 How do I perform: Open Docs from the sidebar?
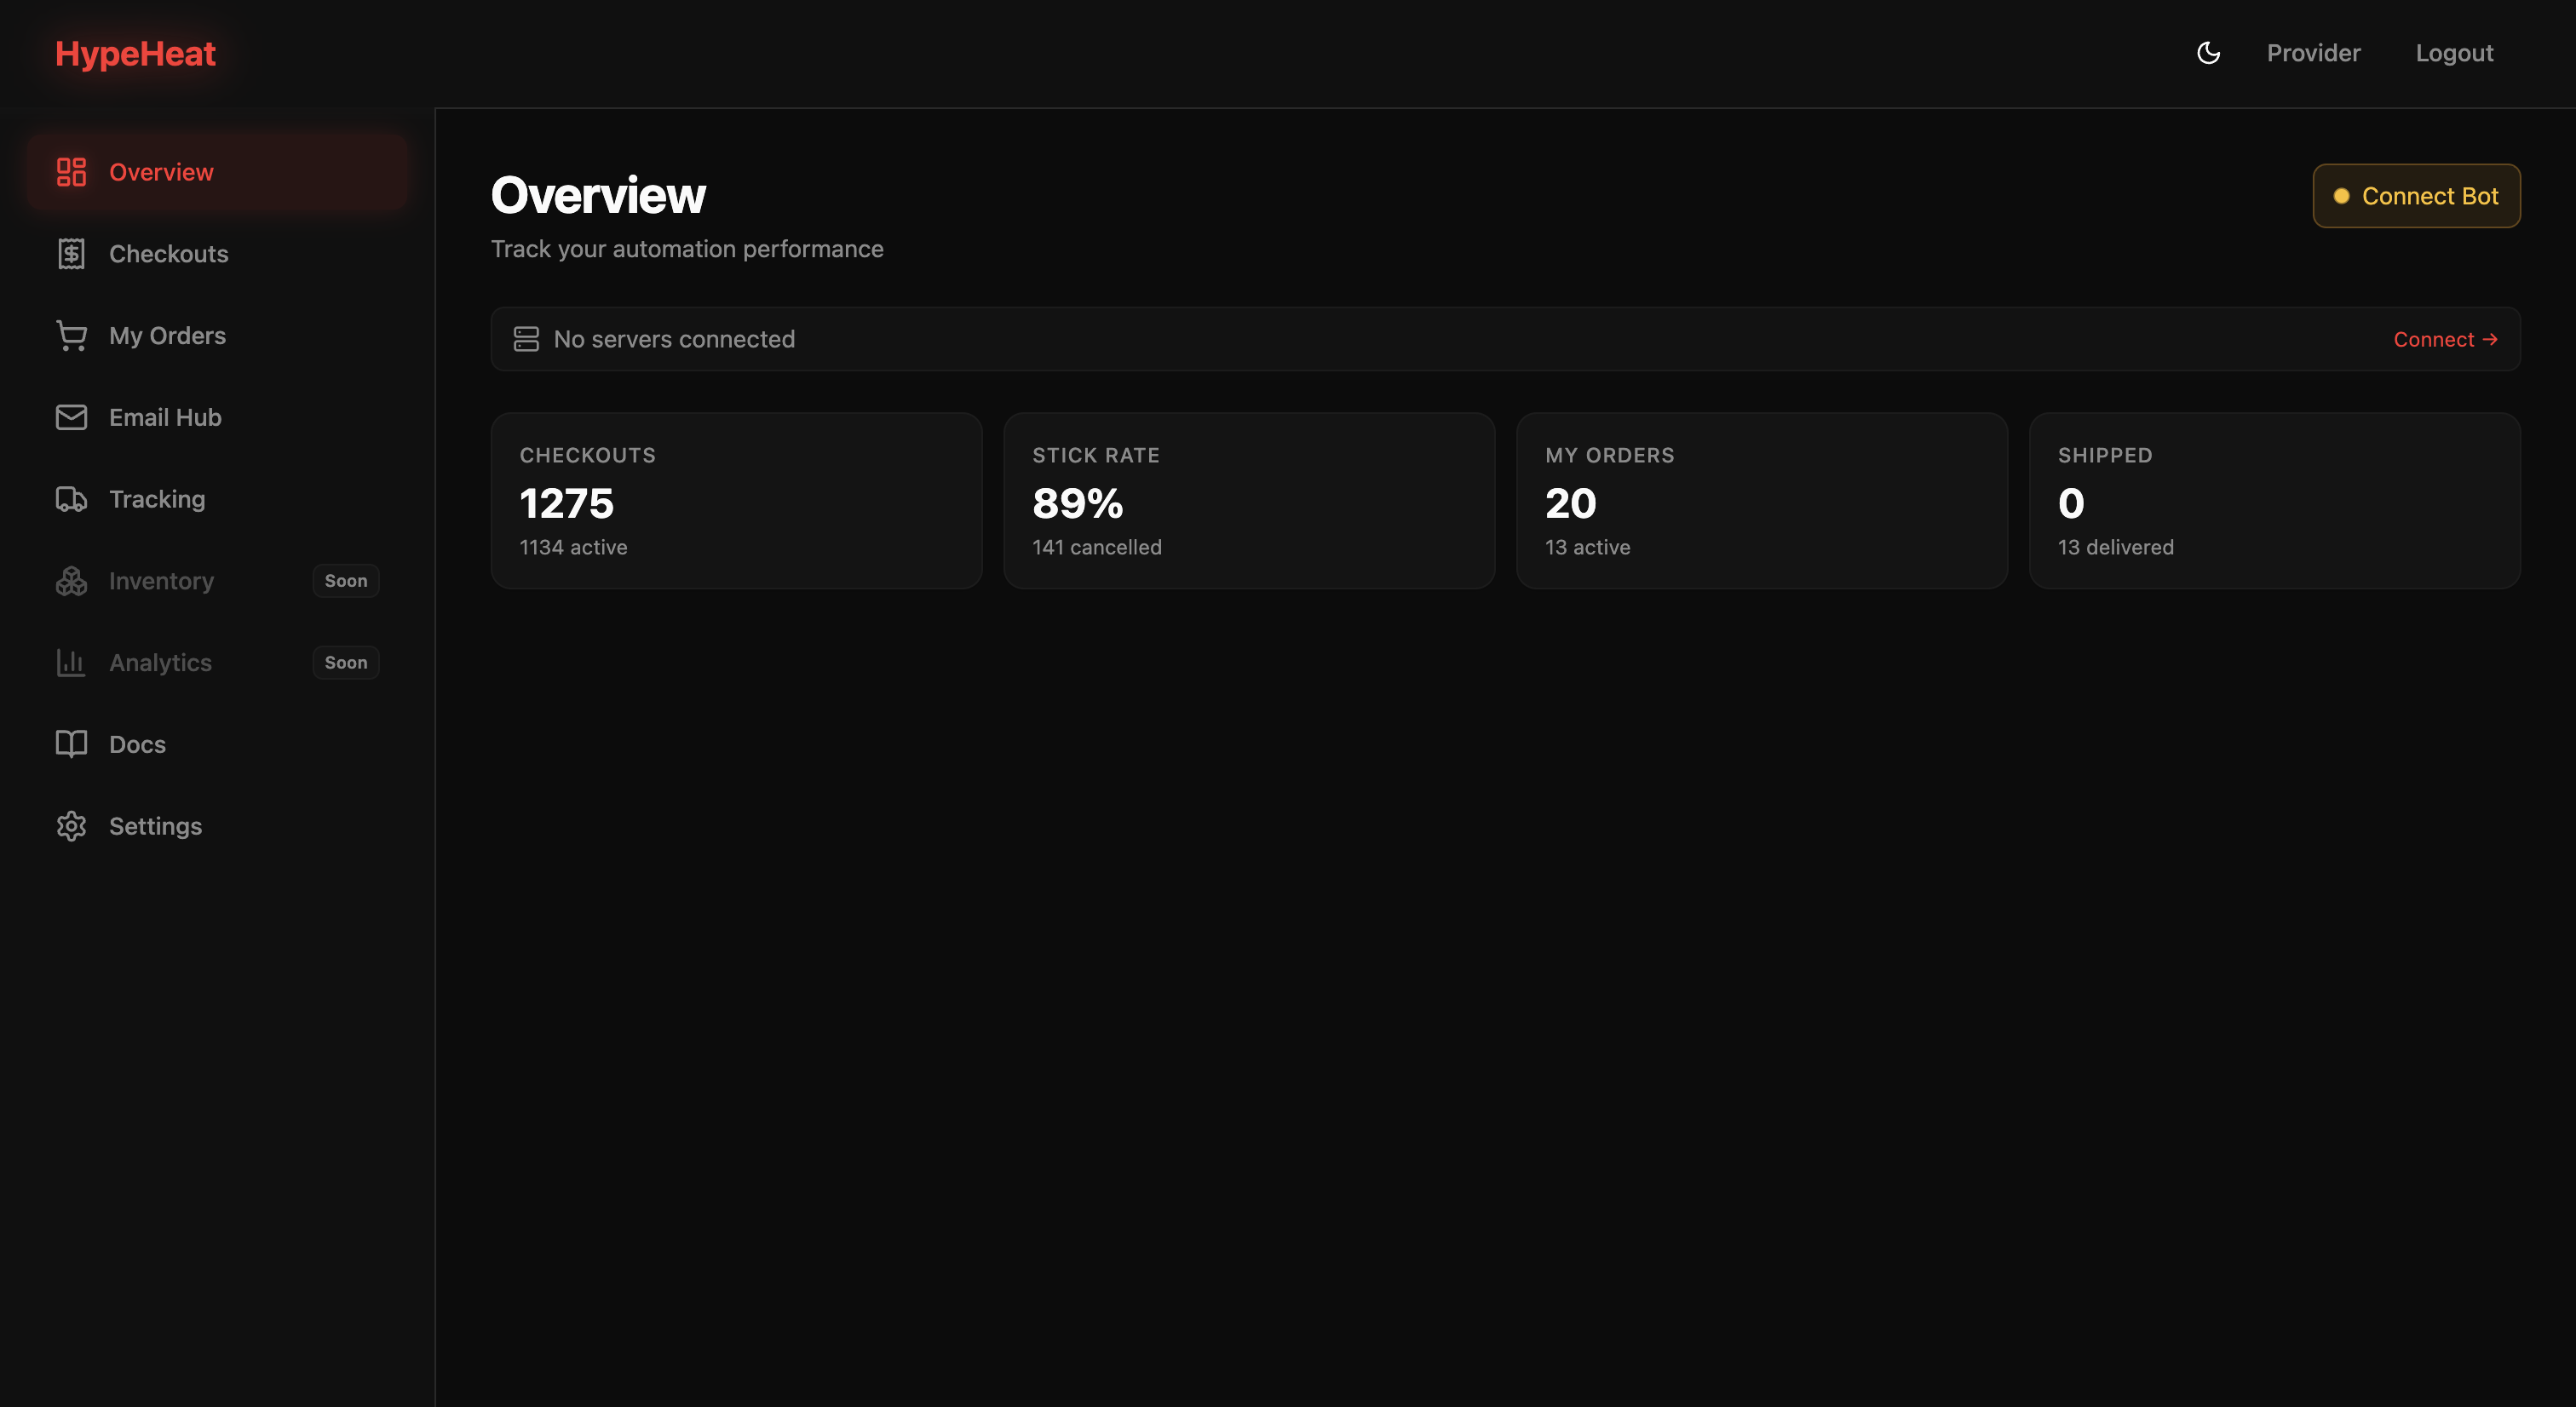pyautogui.click(x=217, y=744)
